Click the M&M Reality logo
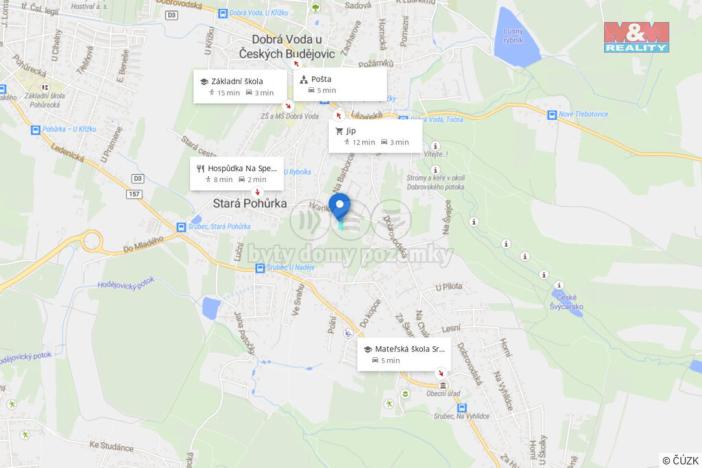702x468 pixels. point(636,37)
